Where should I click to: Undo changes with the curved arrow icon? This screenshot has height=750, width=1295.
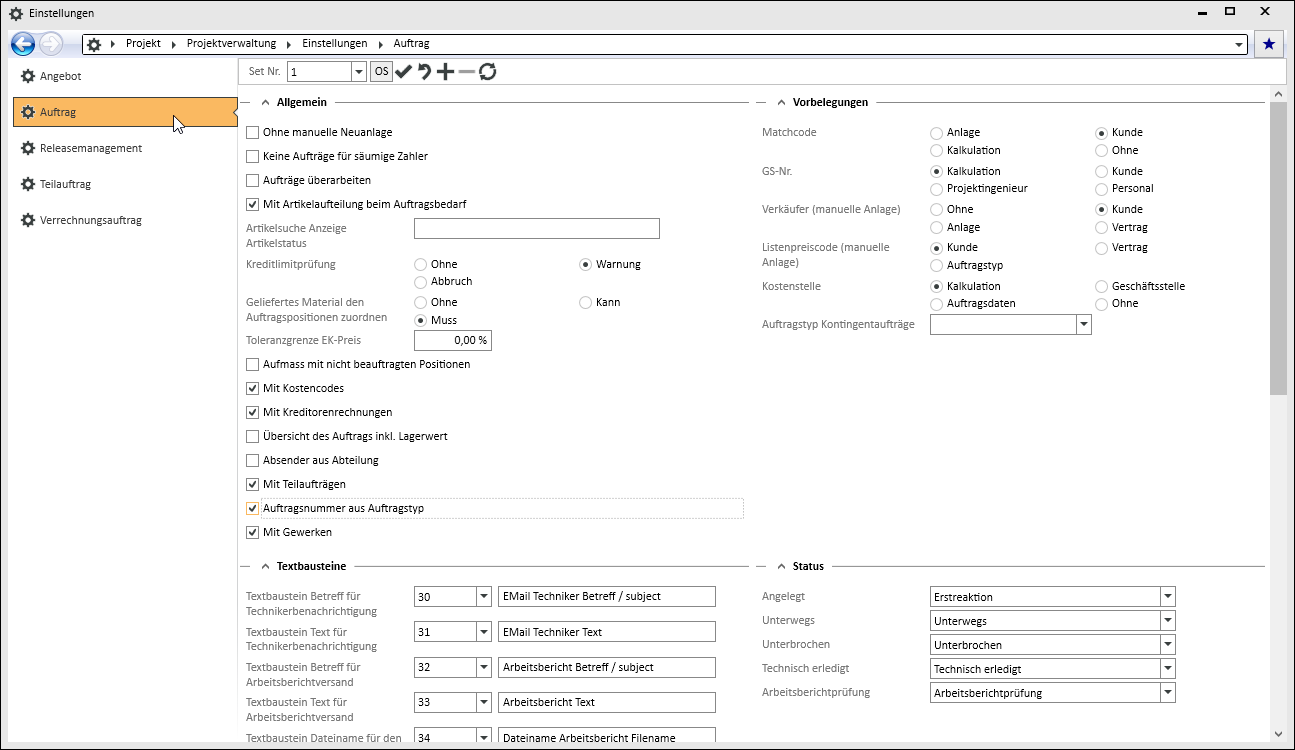[x=424, y=71]
